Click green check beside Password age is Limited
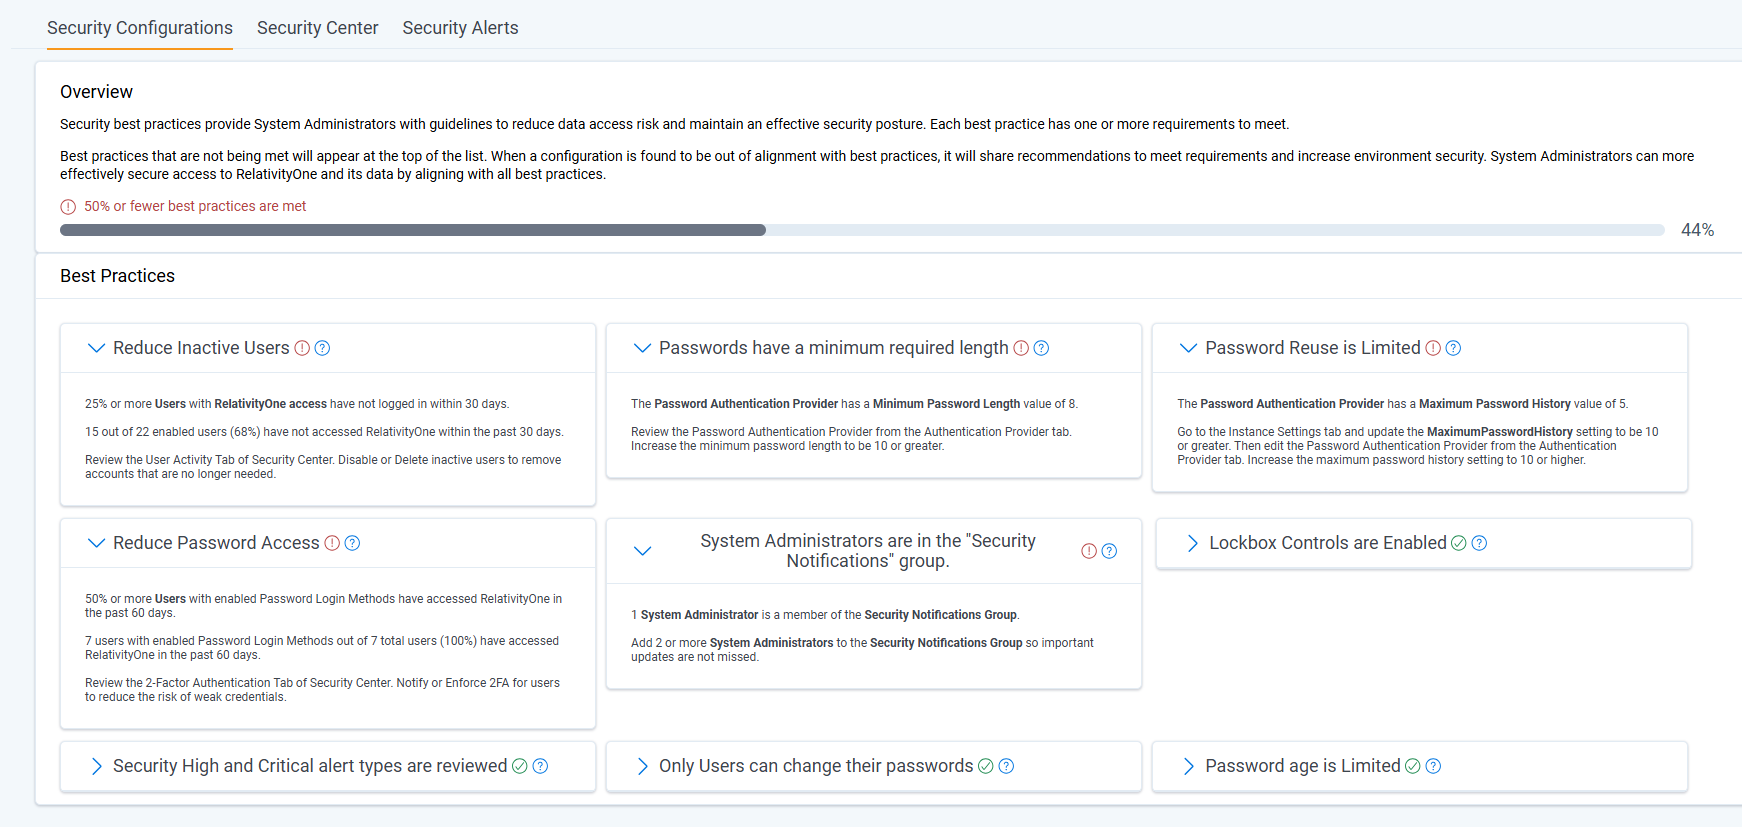The width and height of the screenshot is (1742, 827). click(x=1413, y=766)
